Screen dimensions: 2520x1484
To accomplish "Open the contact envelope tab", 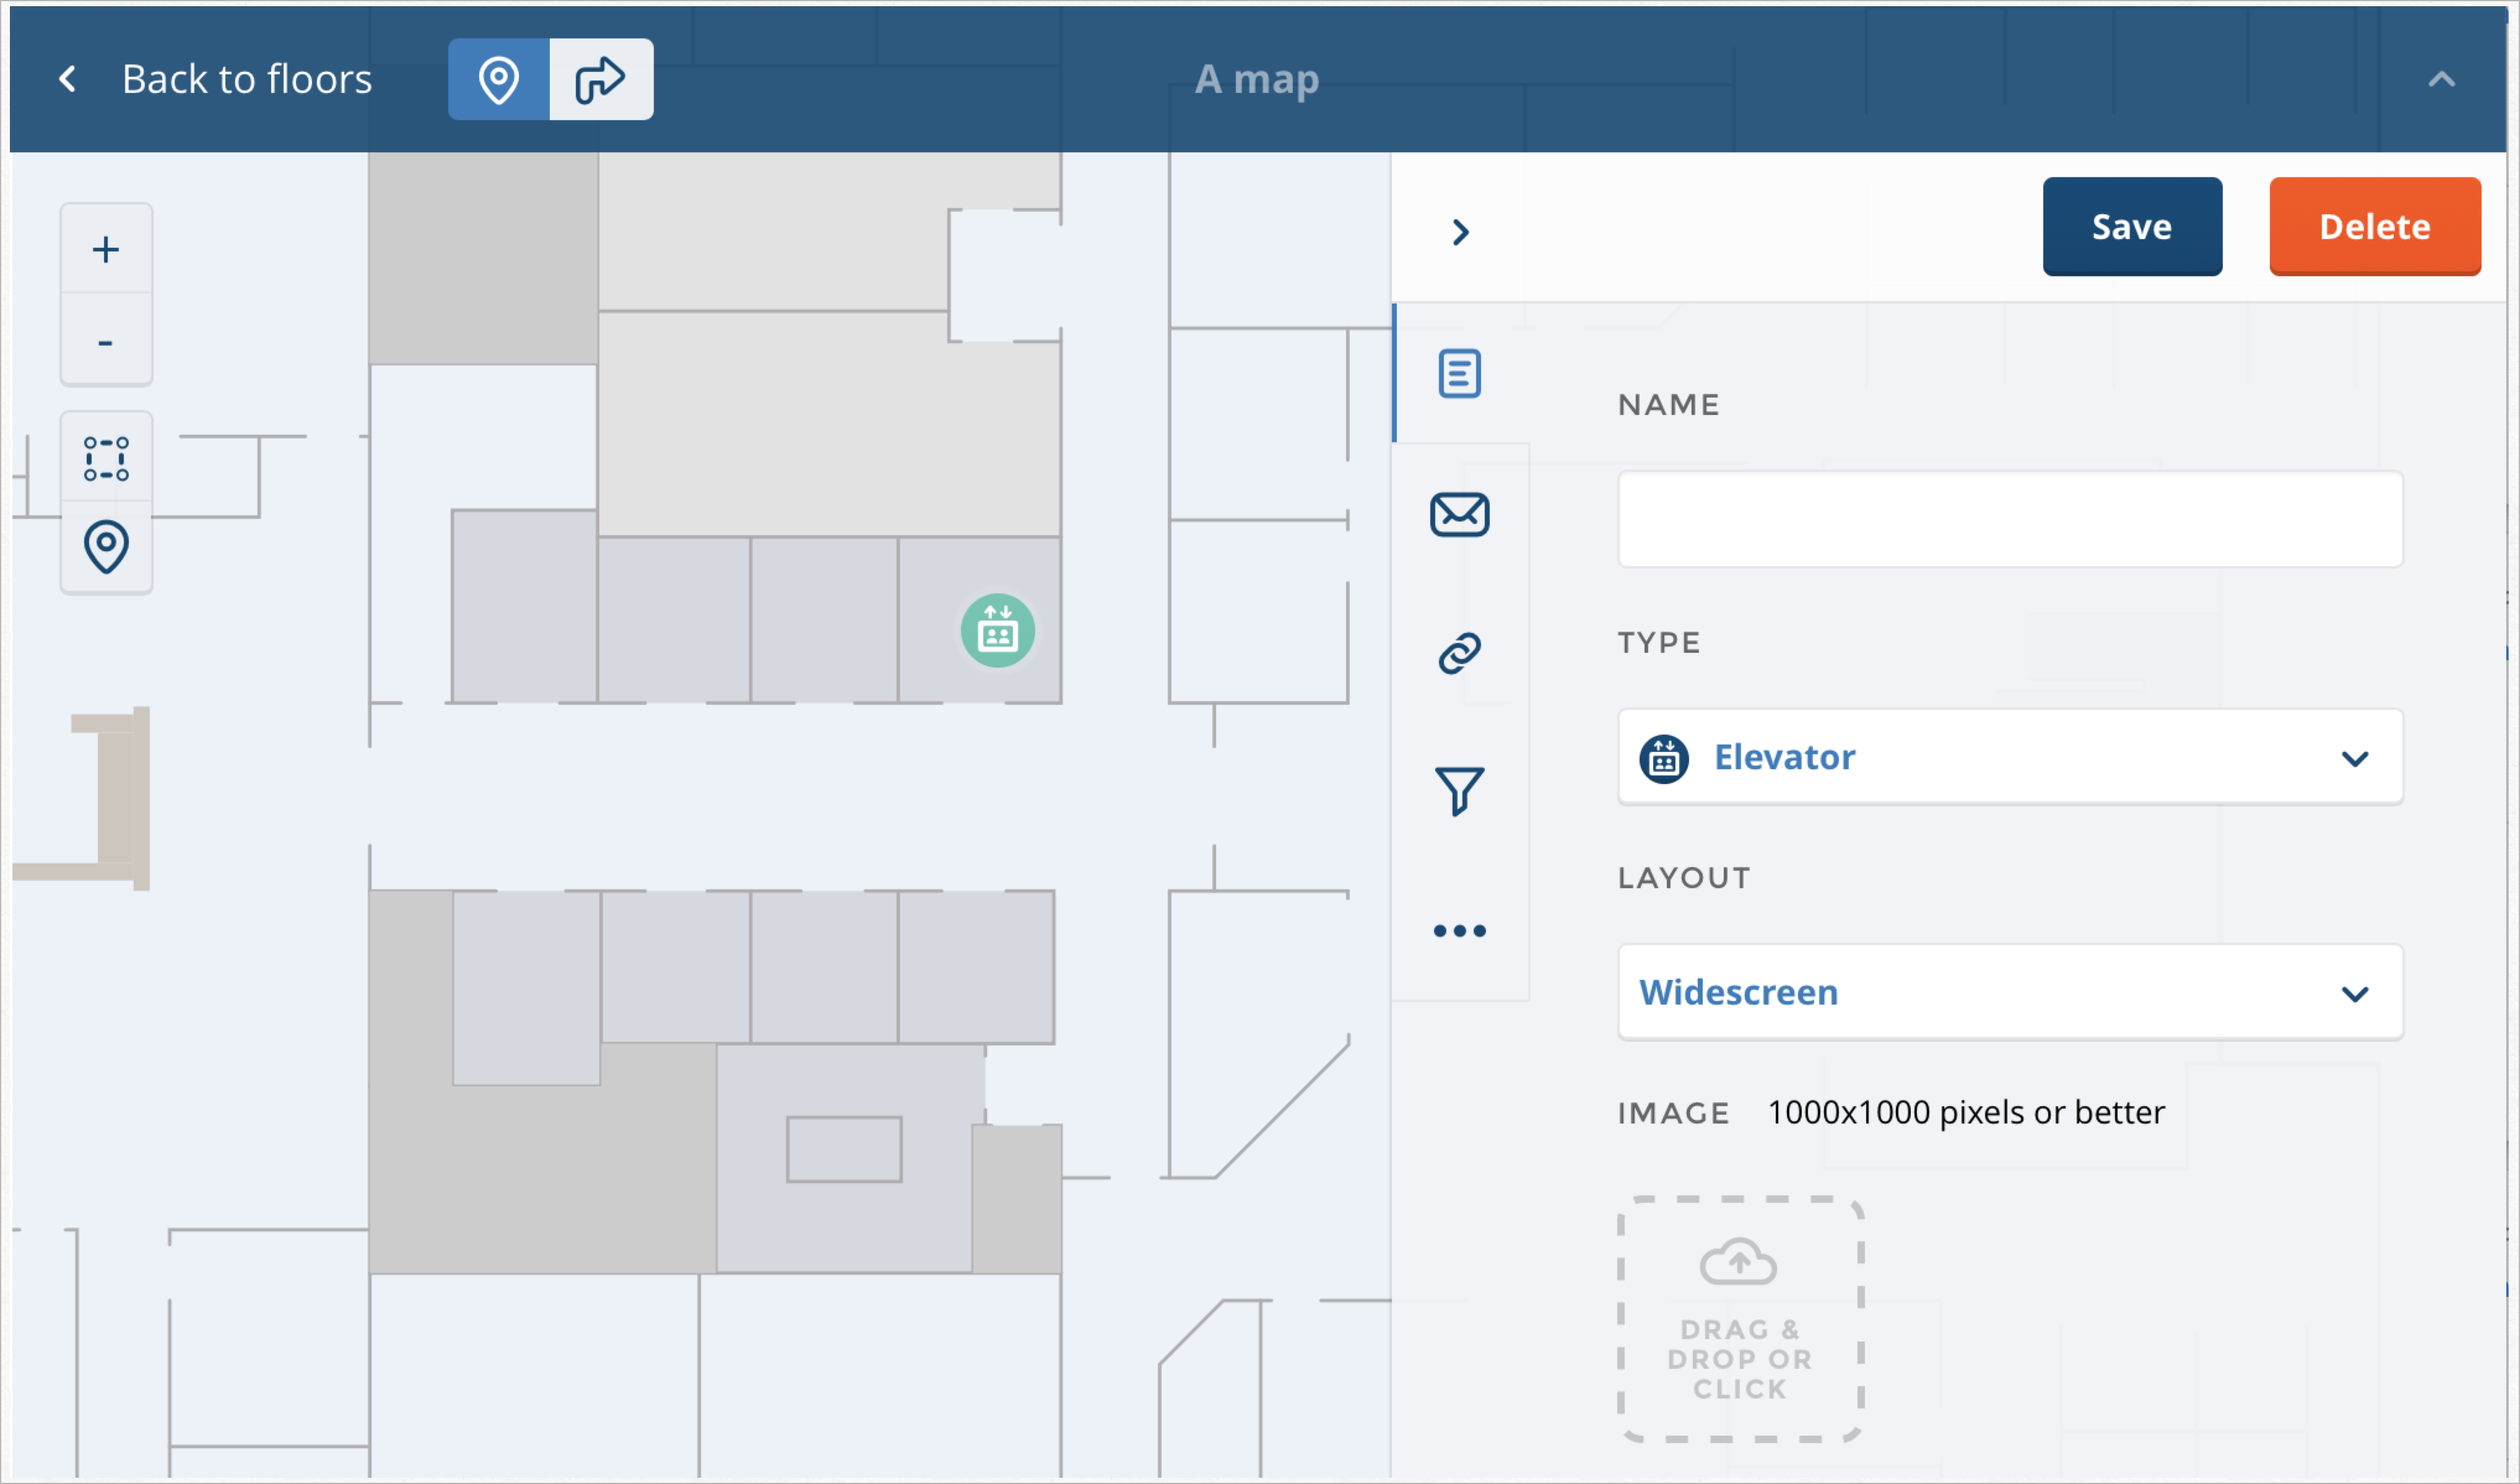I will (x=1459, y=514).
